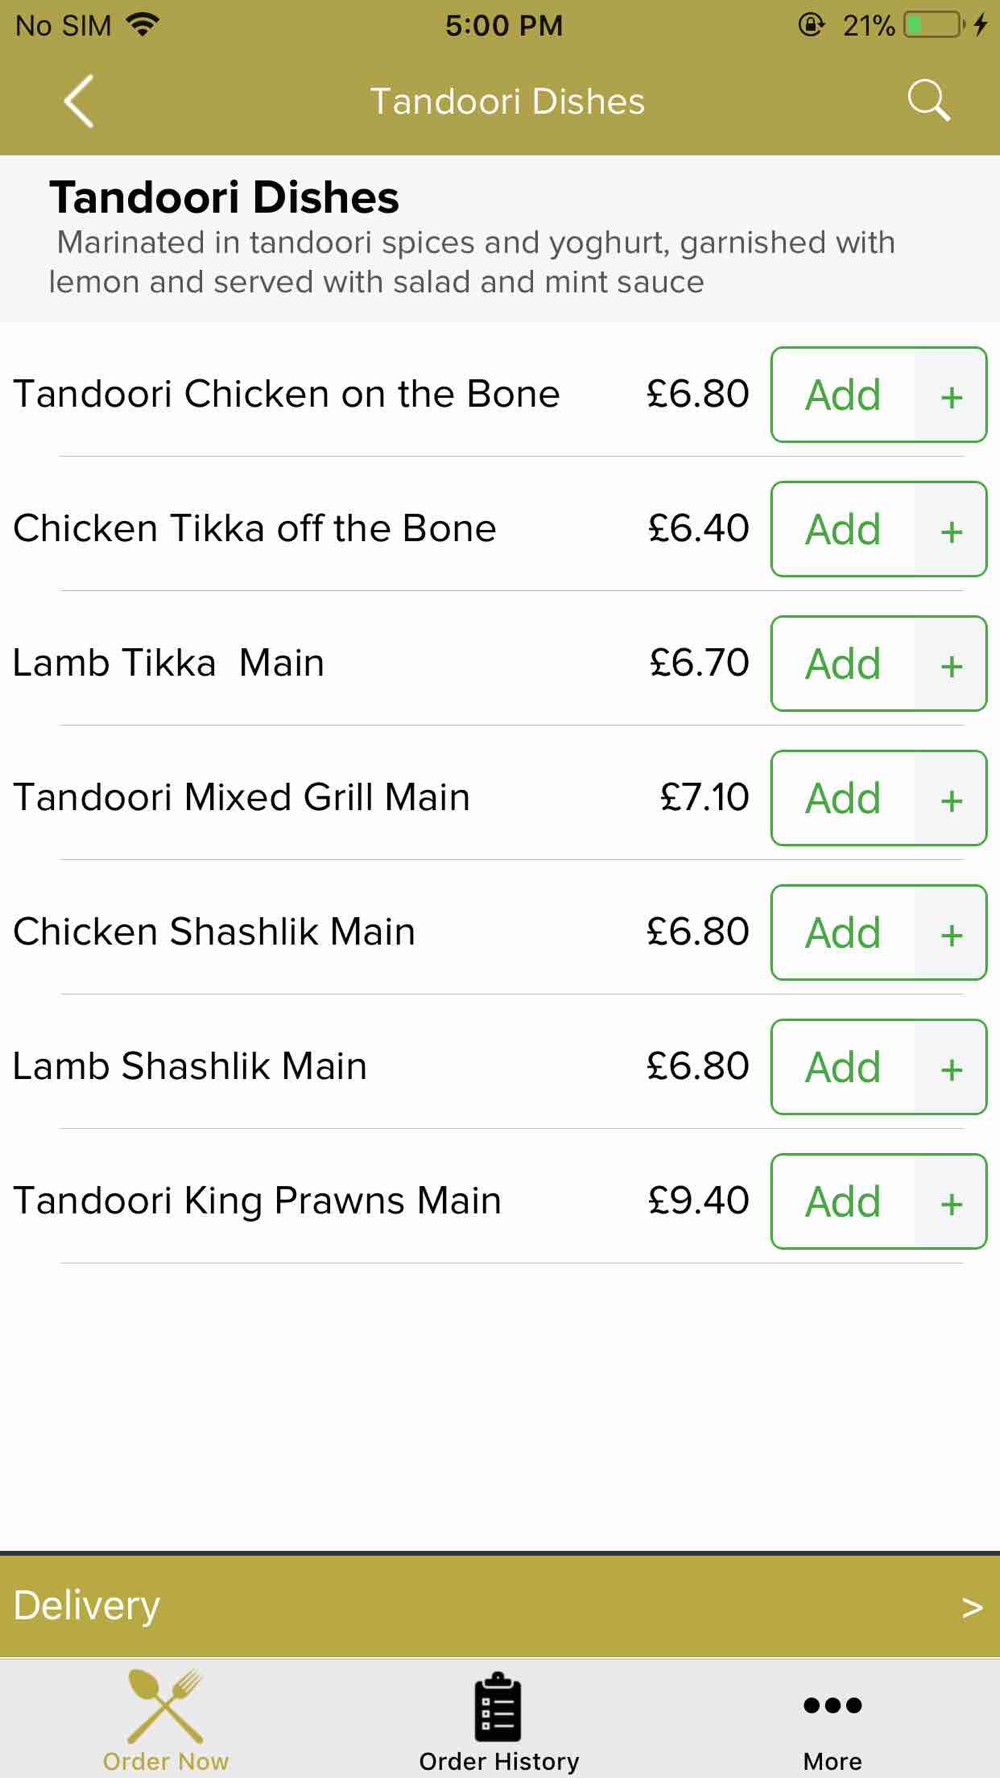
Task: Open the search magnifier icon
Action: point(929,101)
